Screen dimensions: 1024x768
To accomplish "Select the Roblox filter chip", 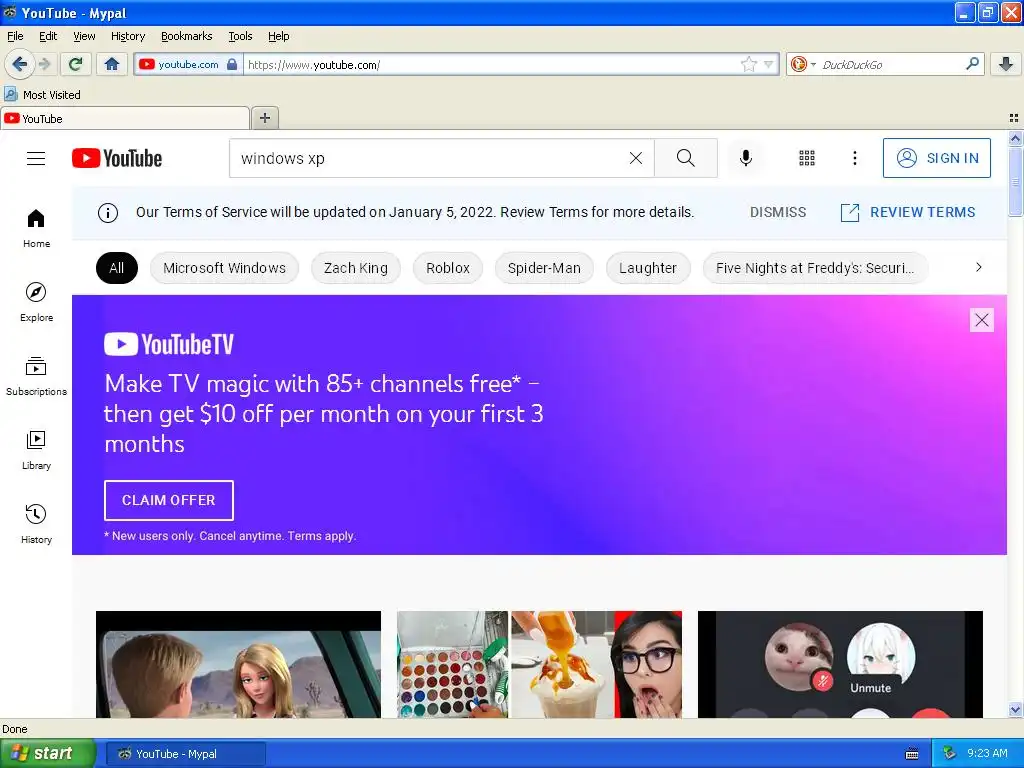I will [448, 268].
